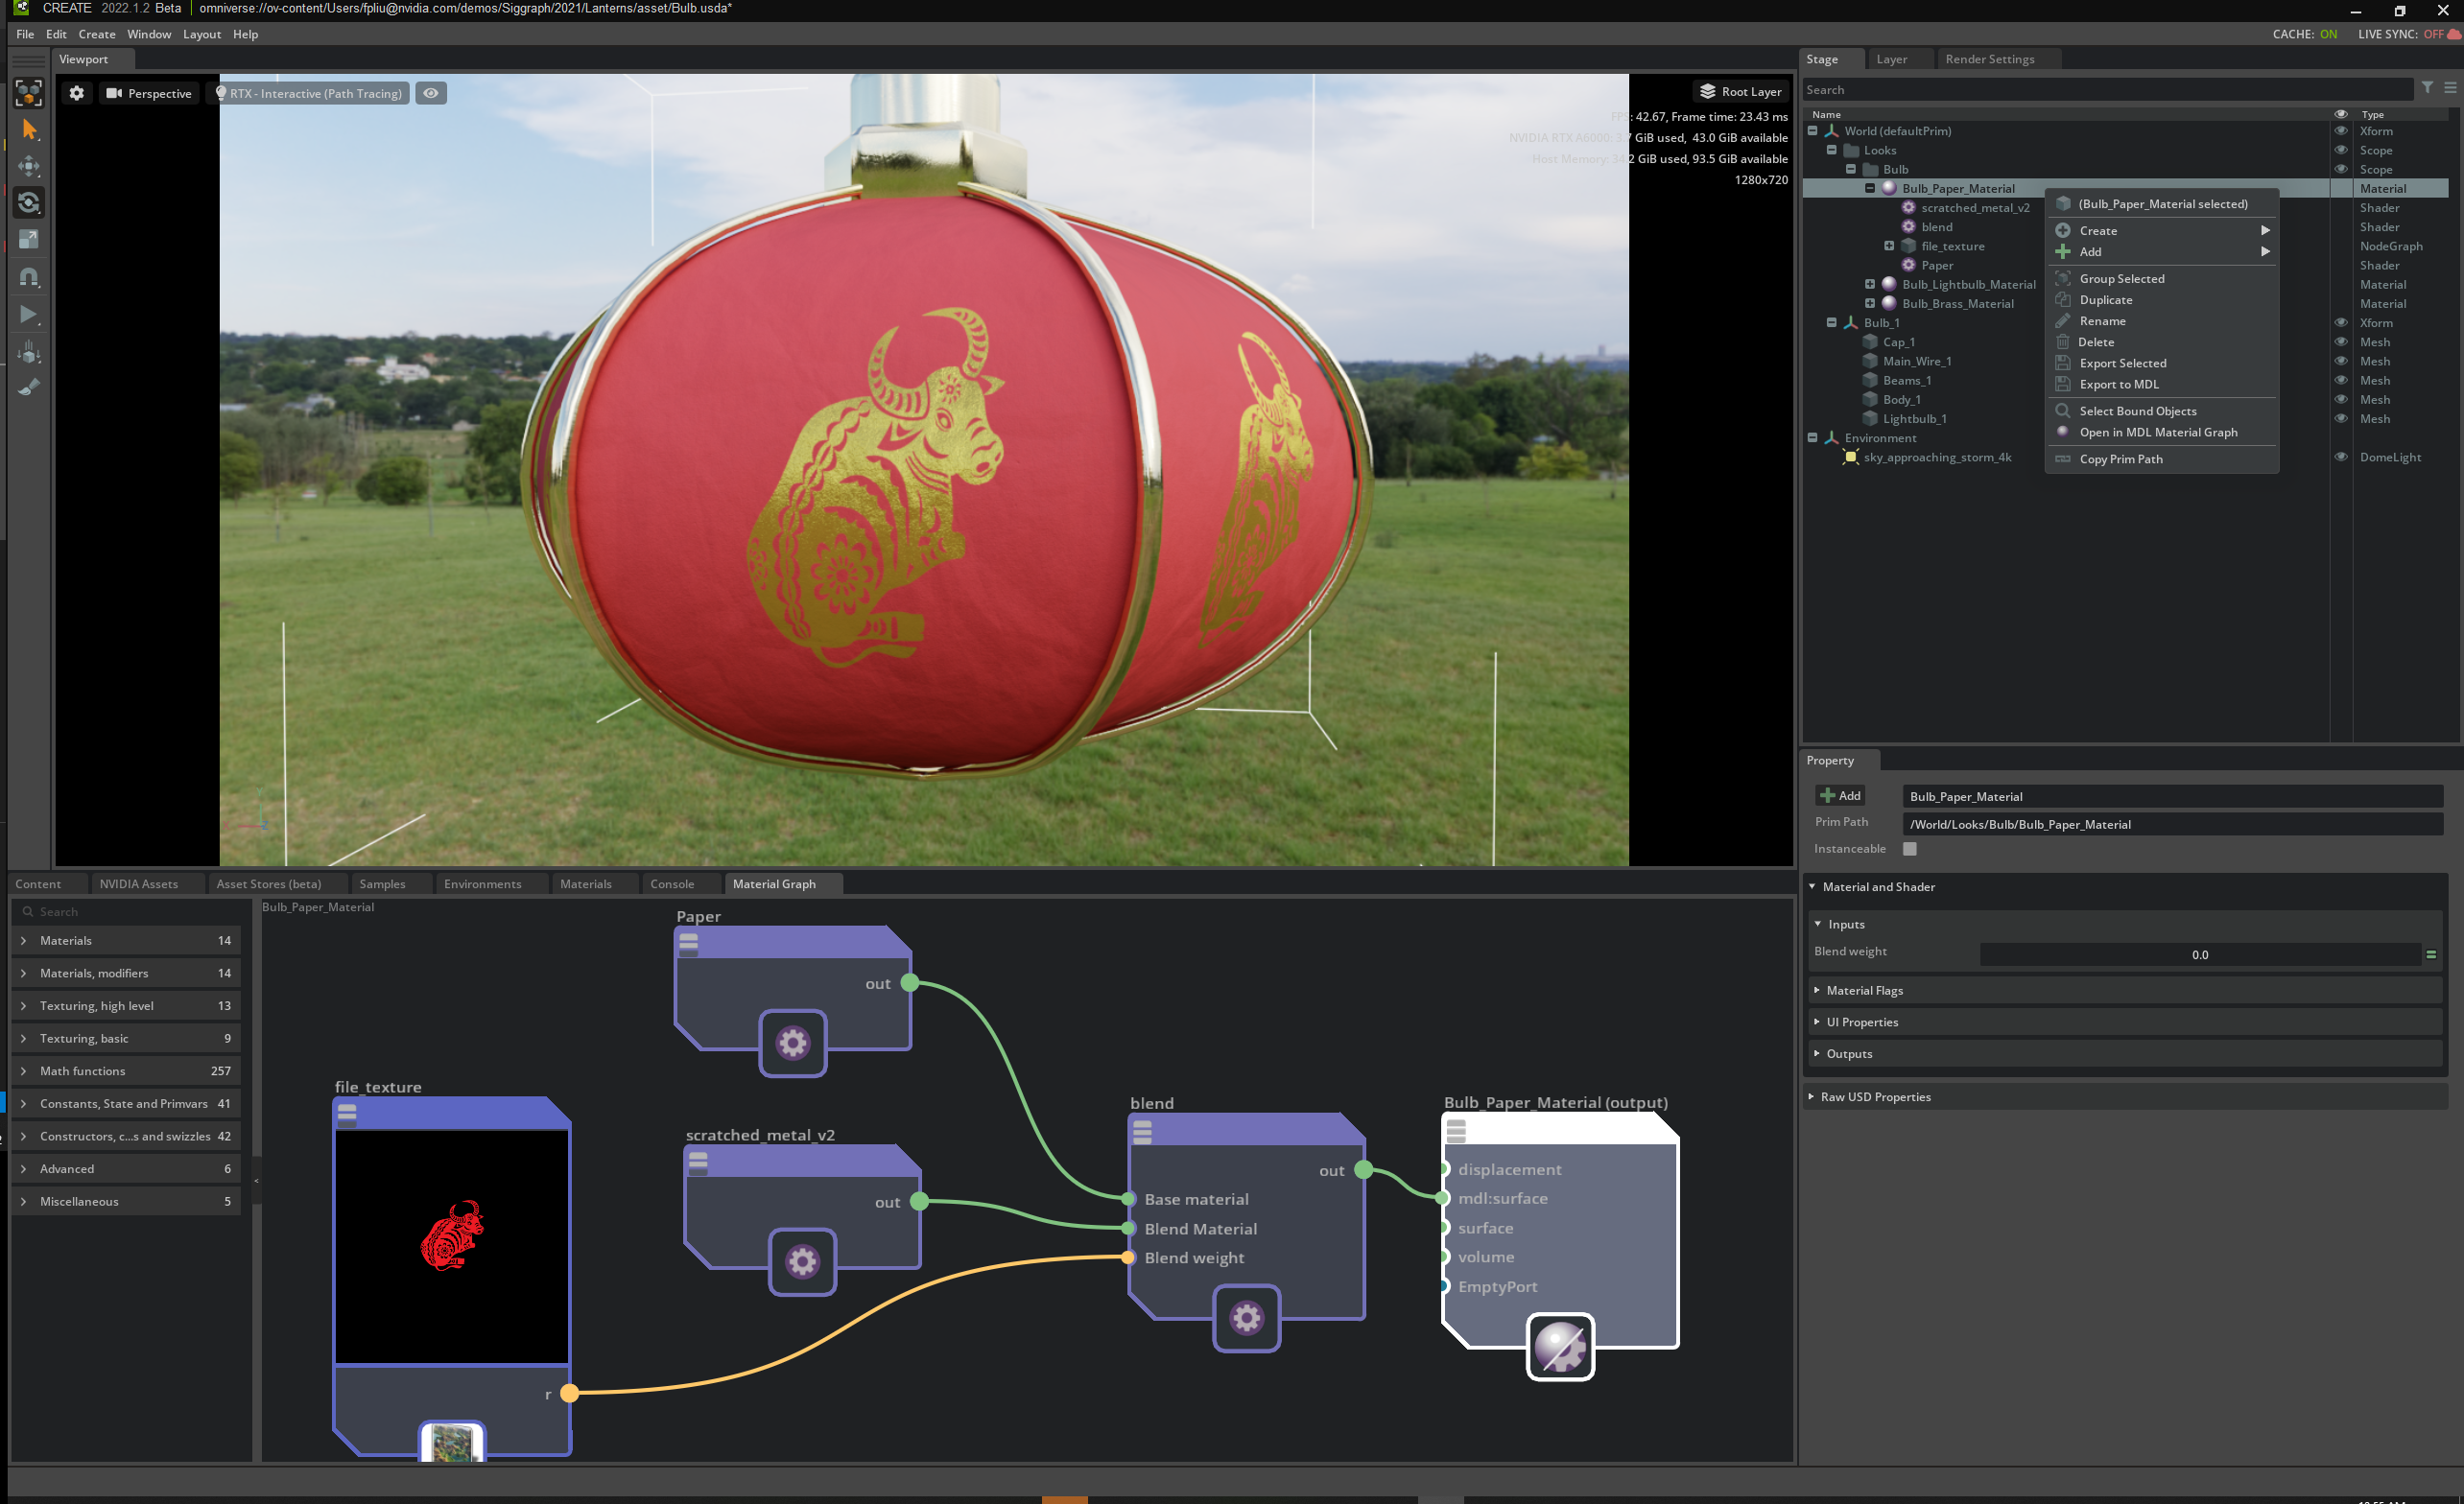The height and width of the screenshot is (1504, 2464).
Task: Open the blend node gear icon
Action: [1246, 1318]
